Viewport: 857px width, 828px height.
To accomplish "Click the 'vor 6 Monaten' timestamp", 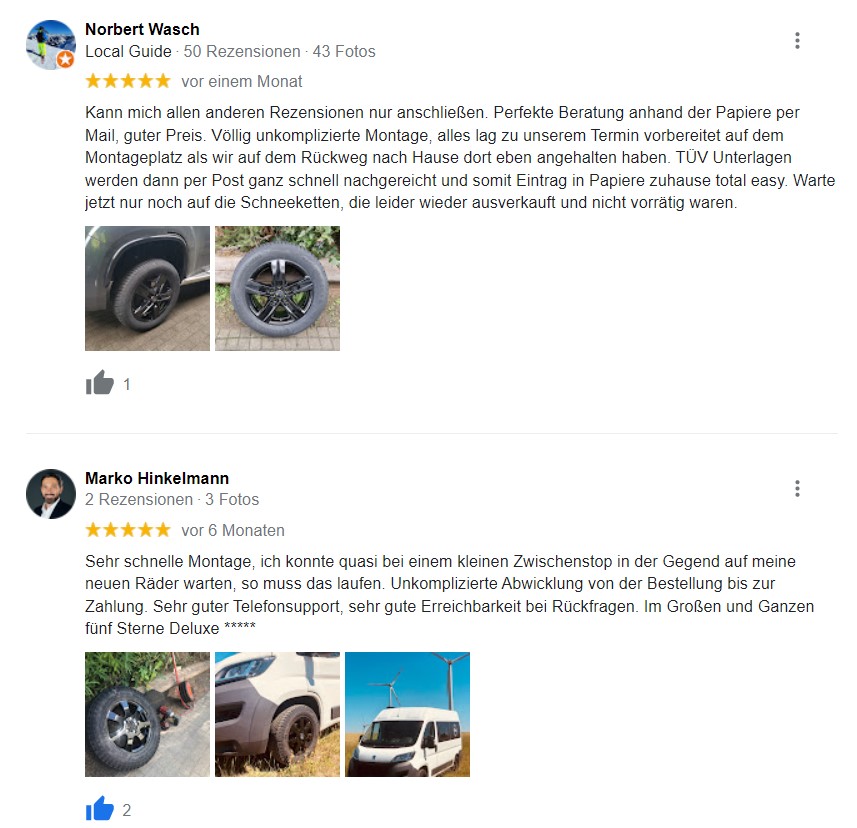I will point(233,530).
